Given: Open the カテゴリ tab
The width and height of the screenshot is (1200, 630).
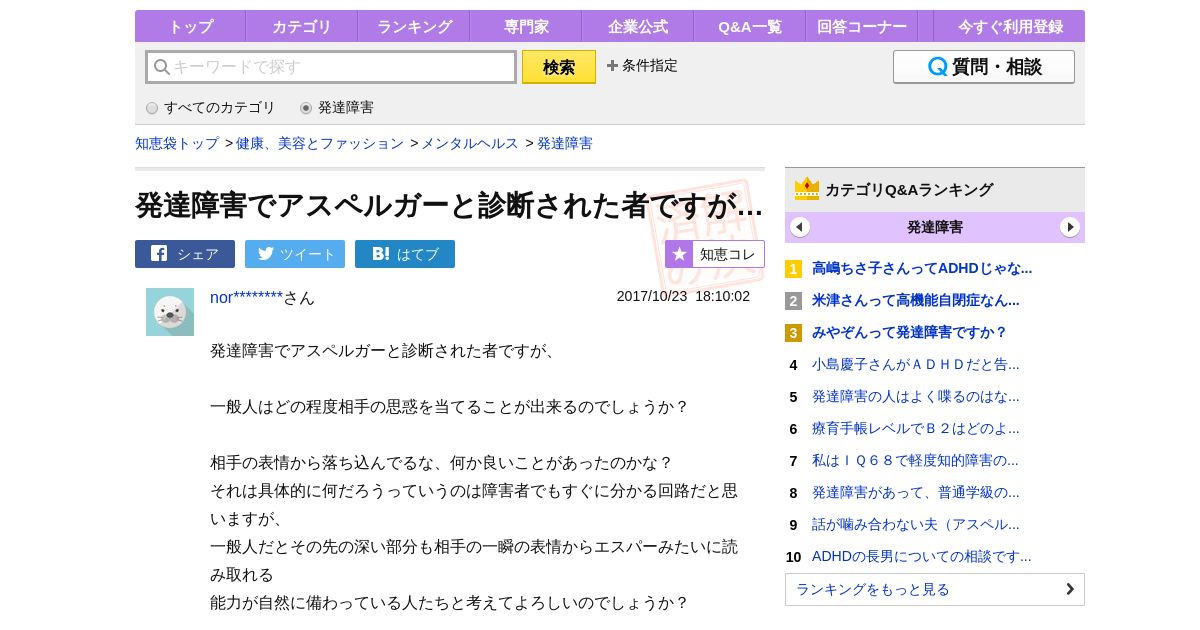Looking at the screenshot, I should [302, 26].
